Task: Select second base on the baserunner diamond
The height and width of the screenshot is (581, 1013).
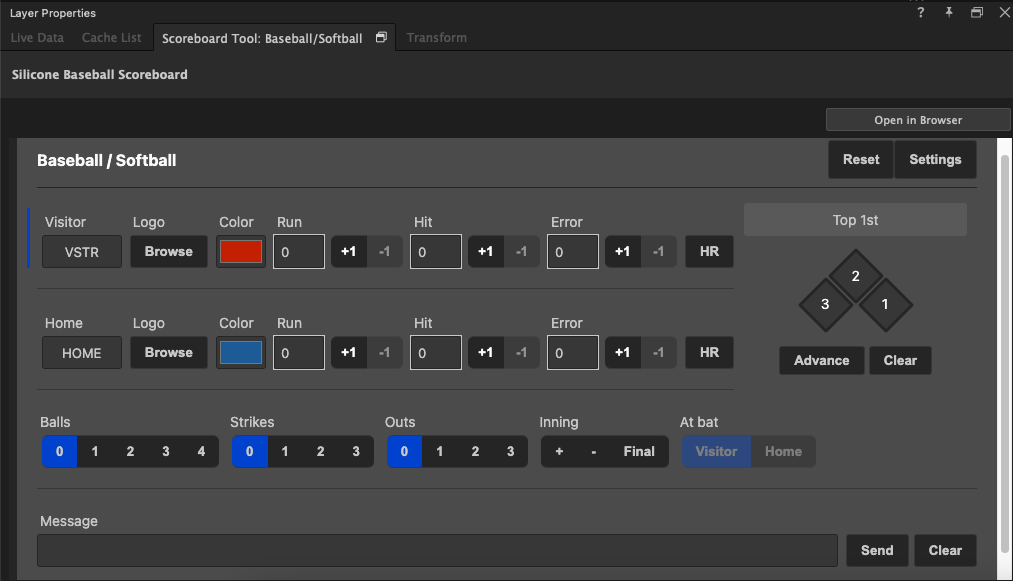Action: point(855,275)
